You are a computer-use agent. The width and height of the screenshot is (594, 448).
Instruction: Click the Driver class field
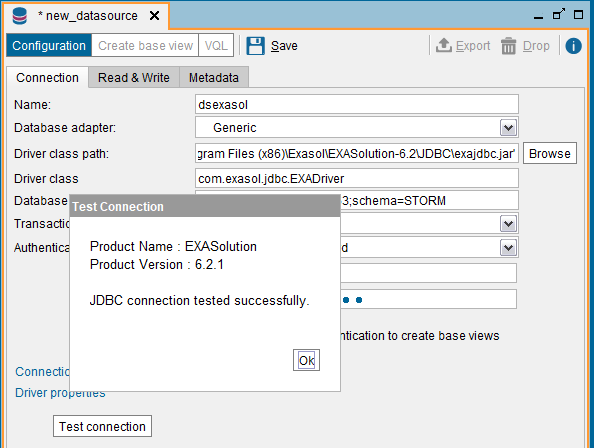click(x=356, y=178)
